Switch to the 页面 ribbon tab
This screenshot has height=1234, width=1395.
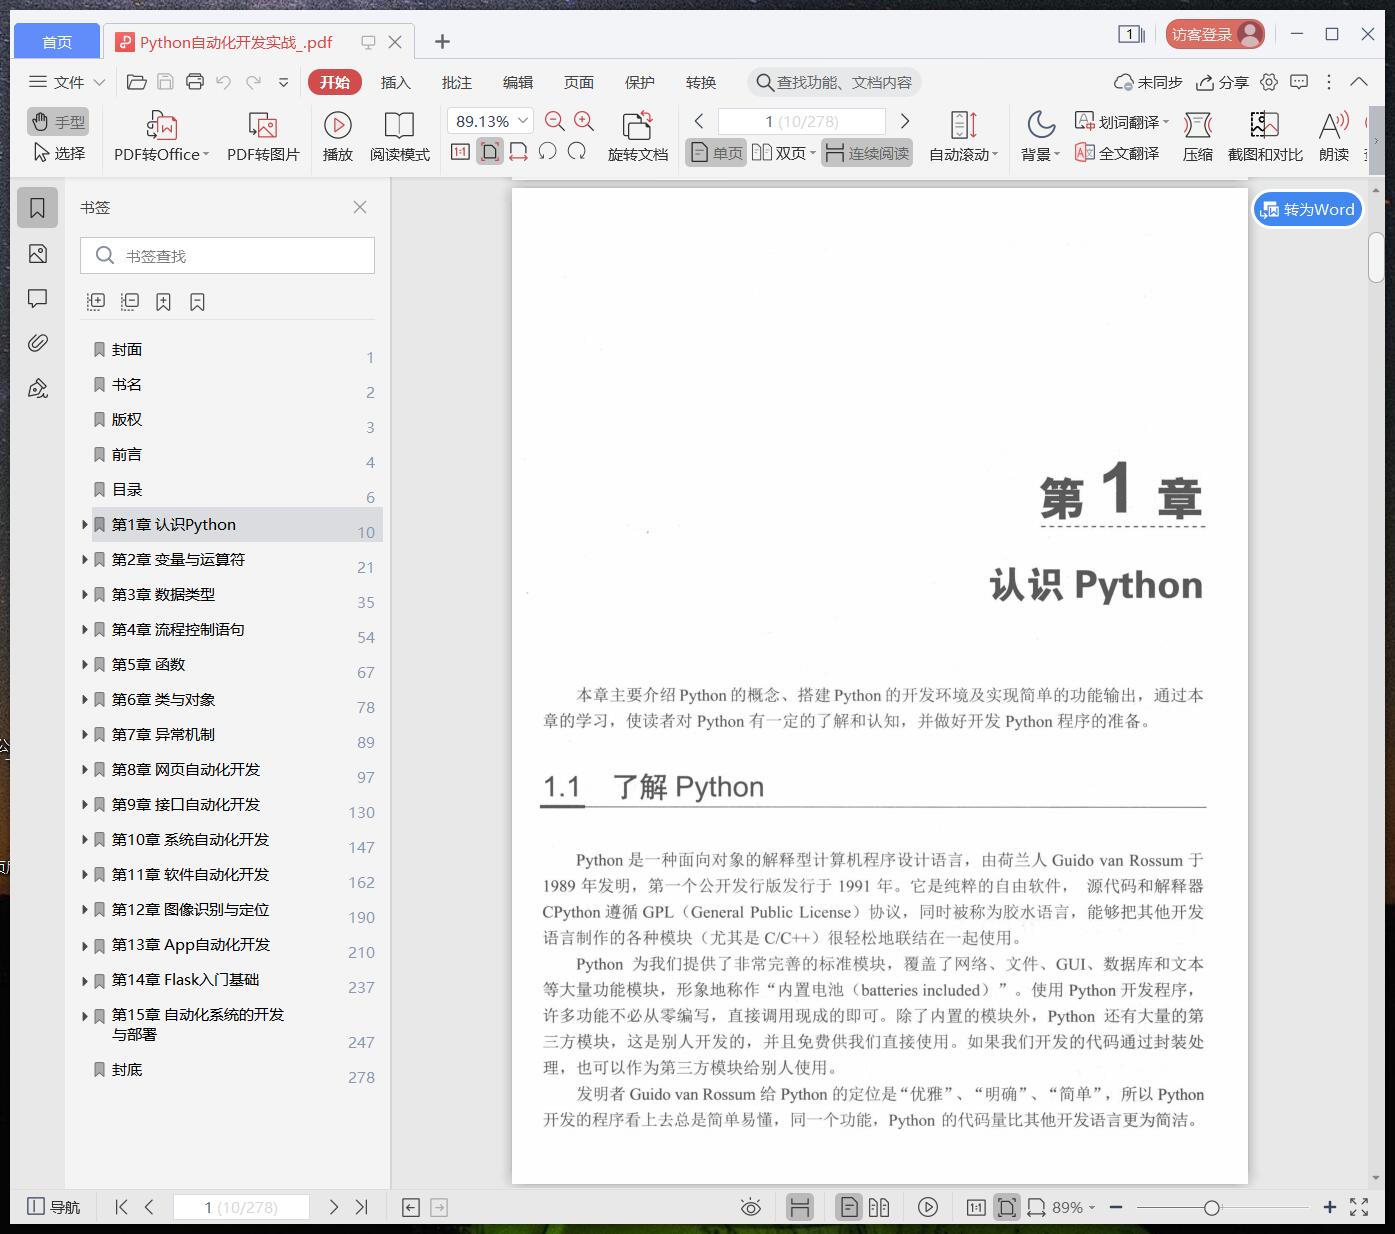578,82
